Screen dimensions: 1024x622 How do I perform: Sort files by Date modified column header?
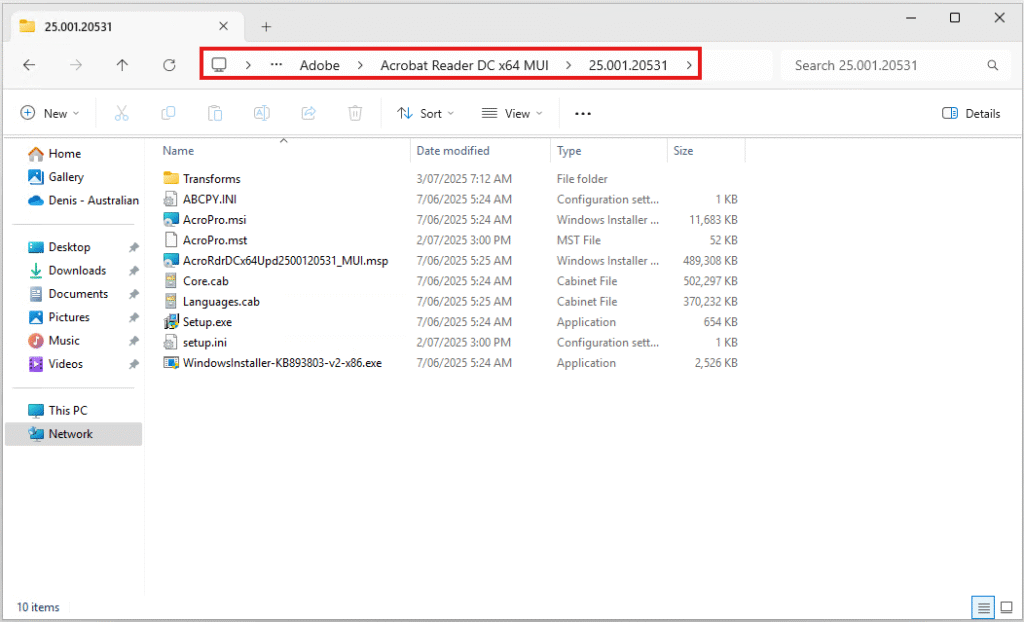pyautogui.click(x=453, y=151)
